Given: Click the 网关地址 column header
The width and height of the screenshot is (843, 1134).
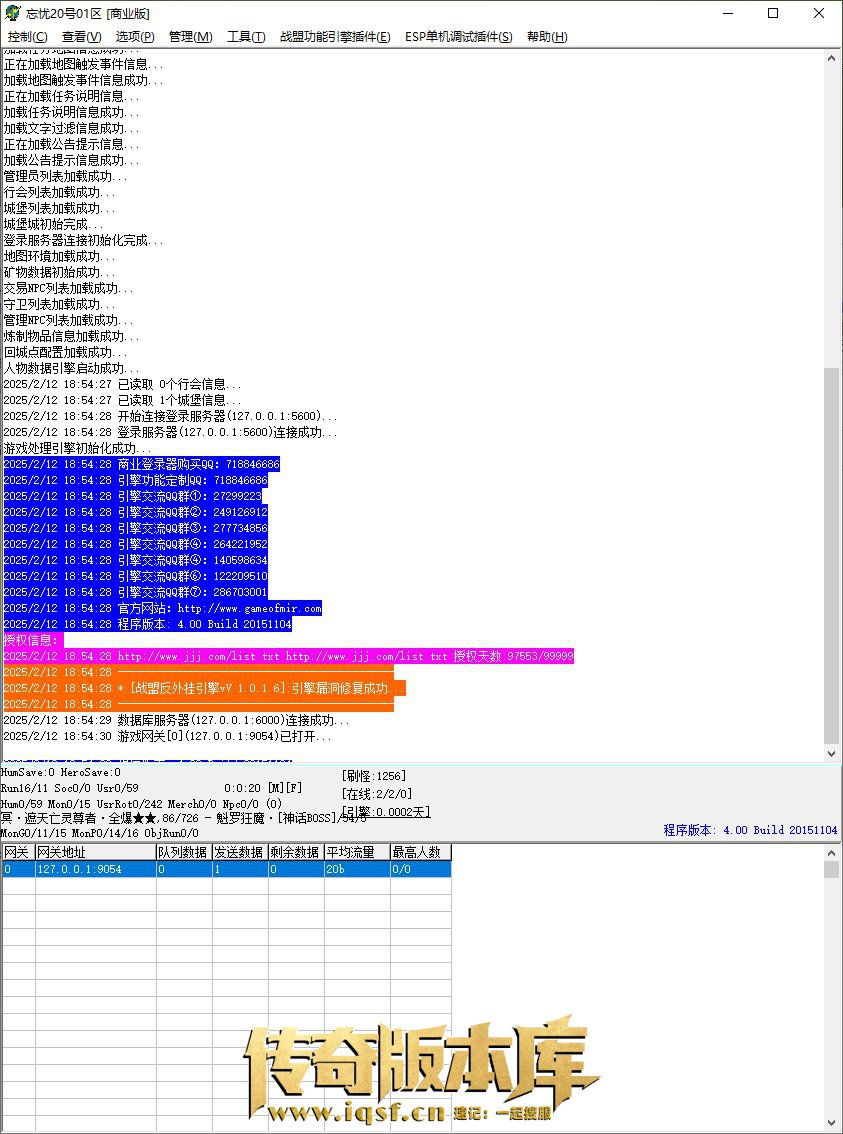Looking at the screenshot, I should pyautogui.click(x=94, y=852).
